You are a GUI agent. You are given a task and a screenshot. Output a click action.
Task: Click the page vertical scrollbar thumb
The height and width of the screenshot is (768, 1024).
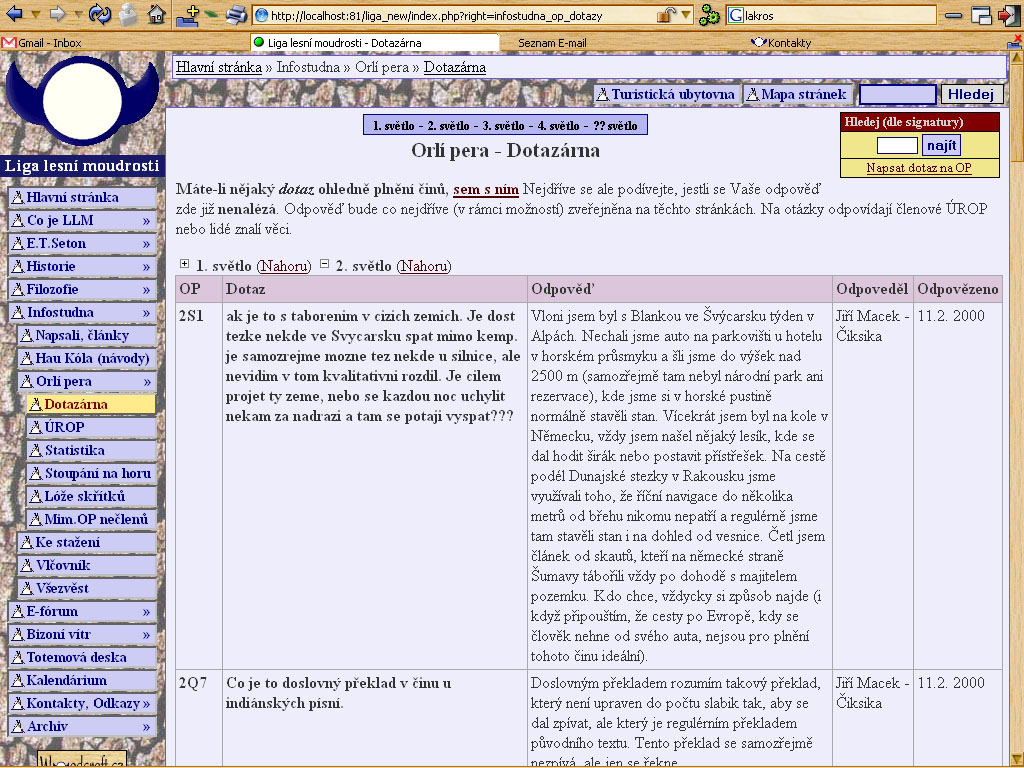coord(1017,111)
